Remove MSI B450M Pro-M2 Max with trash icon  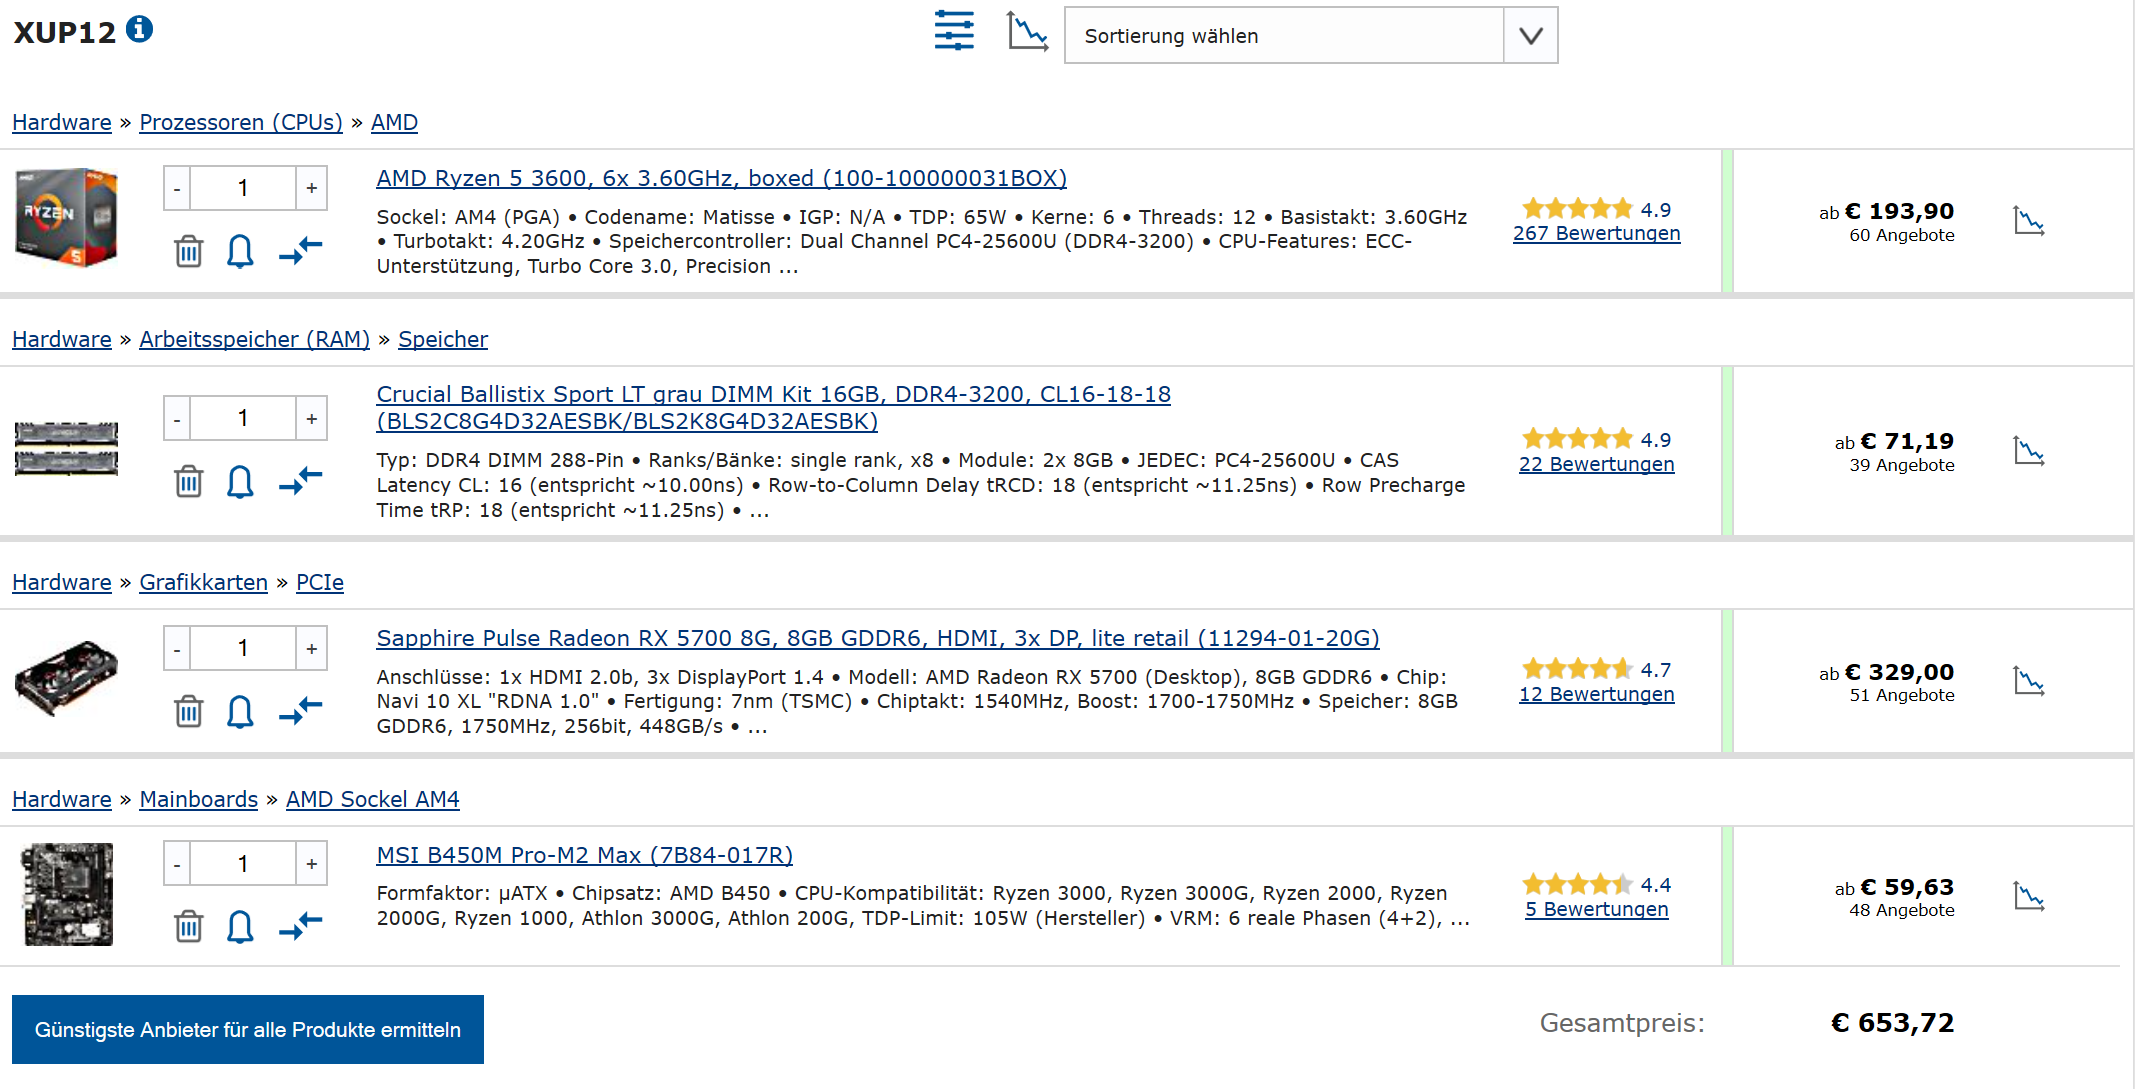coord(188,926)
